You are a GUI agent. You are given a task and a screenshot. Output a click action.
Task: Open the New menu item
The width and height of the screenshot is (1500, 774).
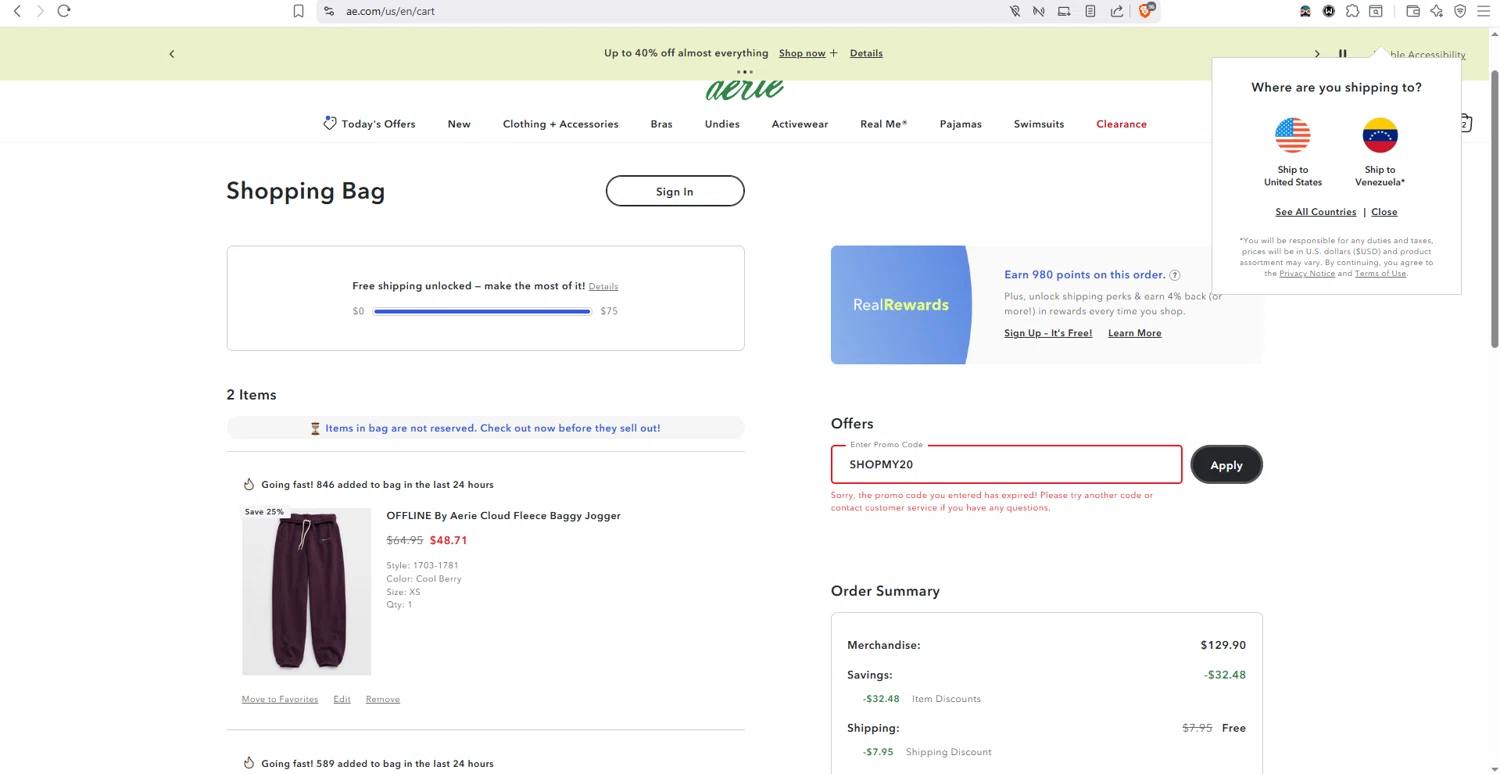(459, 124)
